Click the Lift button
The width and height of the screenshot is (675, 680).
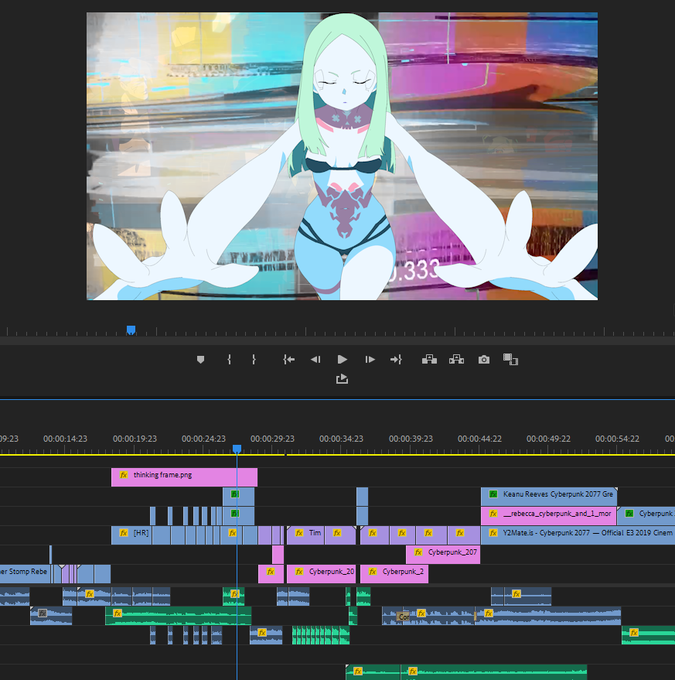point(429,359)
